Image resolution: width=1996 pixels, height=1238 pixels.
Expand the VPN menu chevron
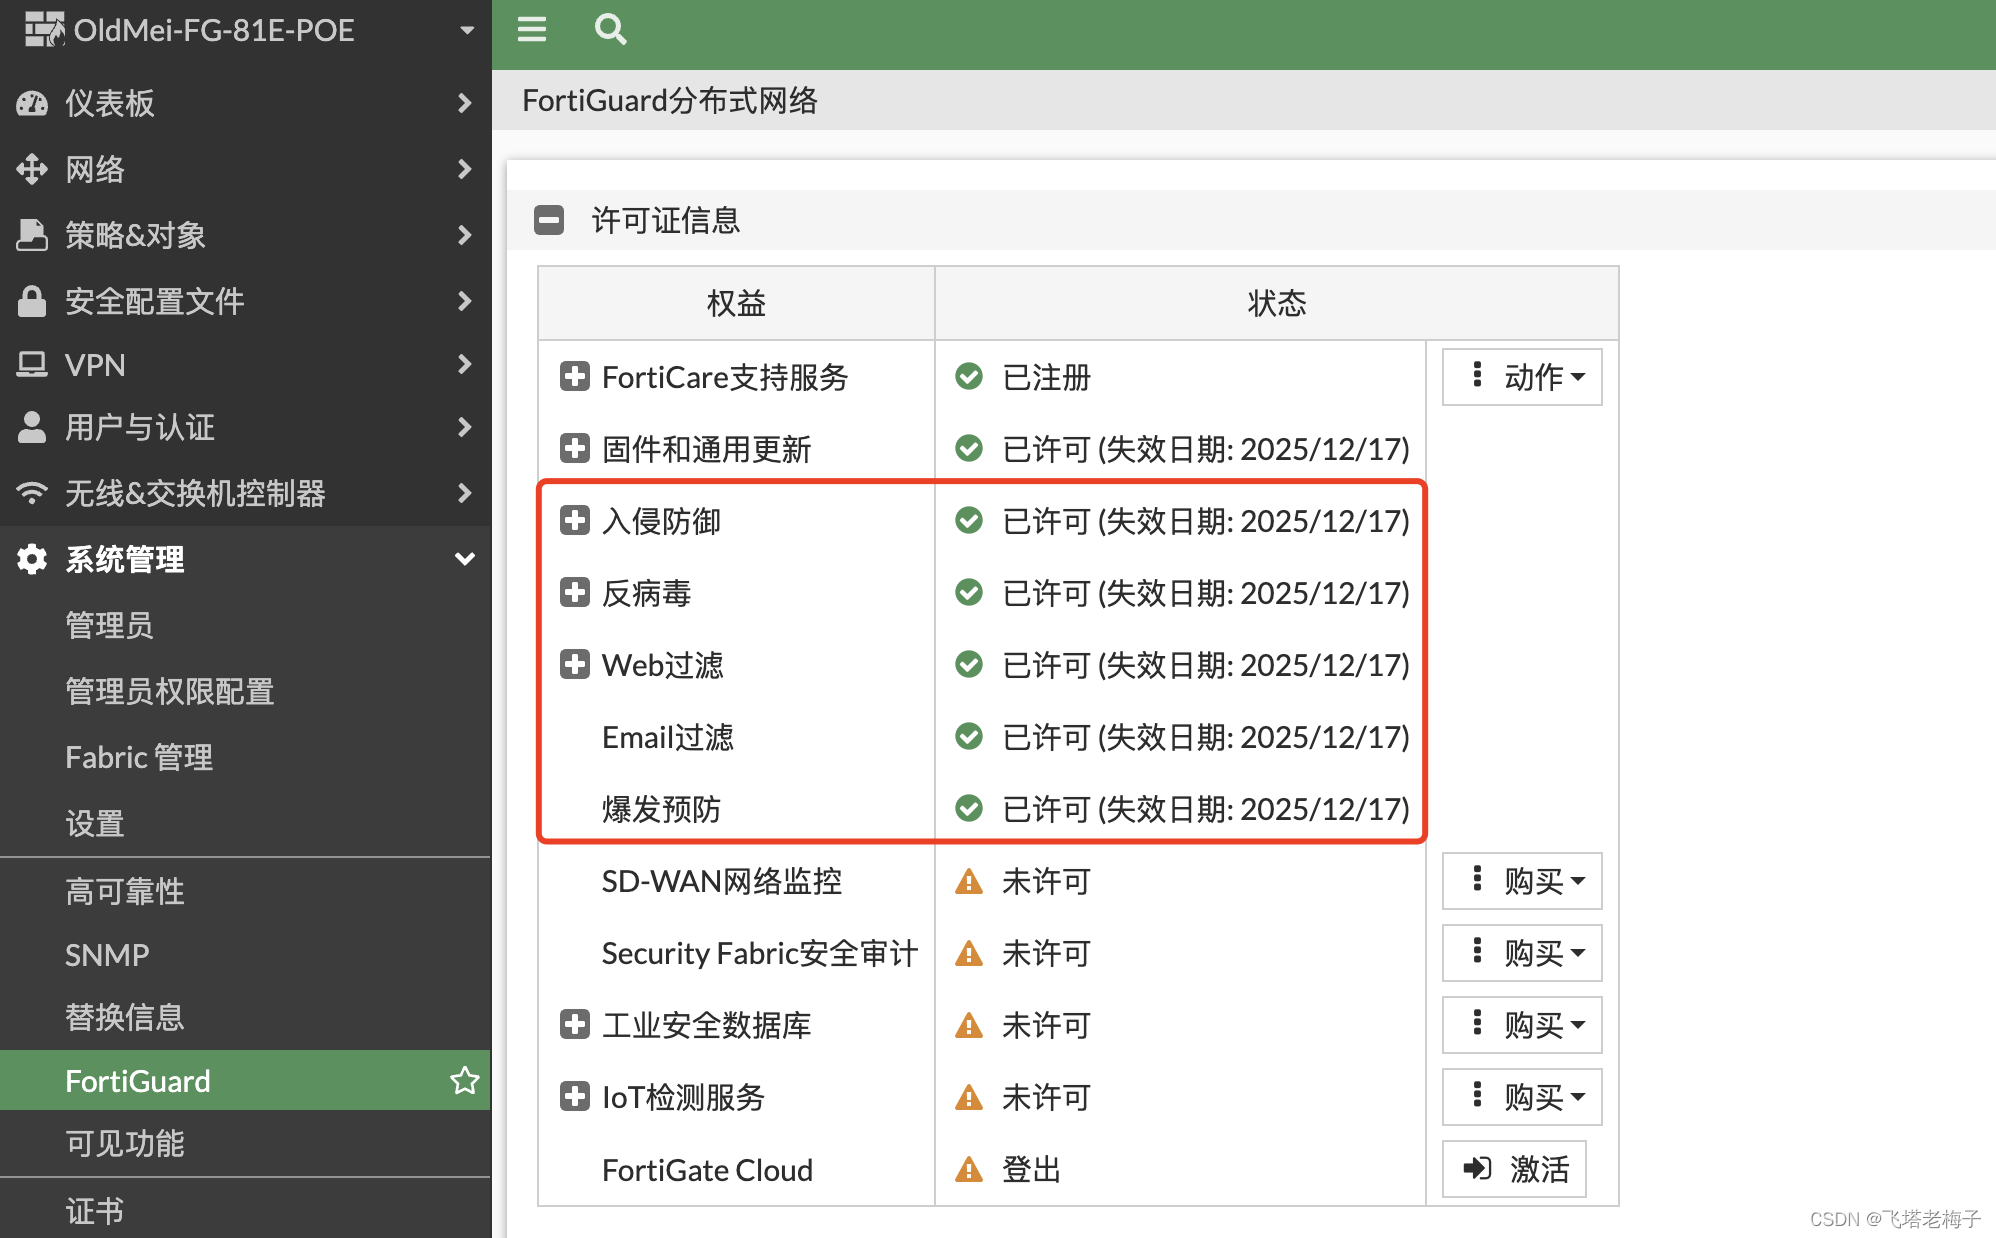tap(464, 365)
